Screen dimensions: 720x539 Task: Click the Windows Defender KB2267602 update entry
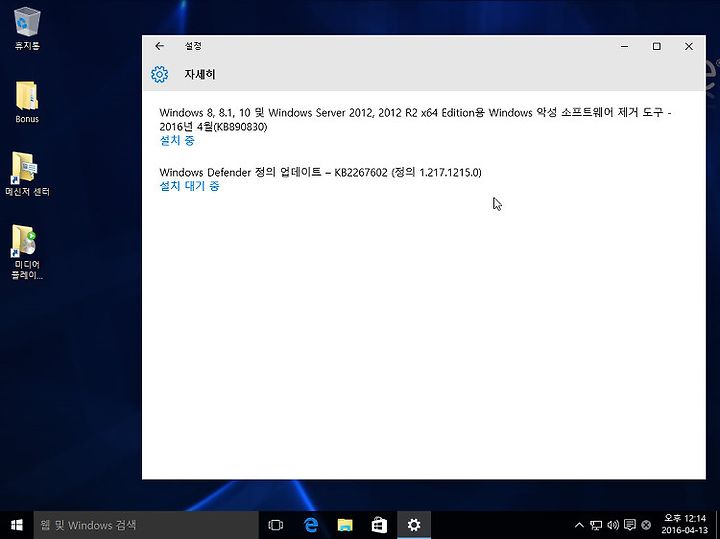coord(321,172)
